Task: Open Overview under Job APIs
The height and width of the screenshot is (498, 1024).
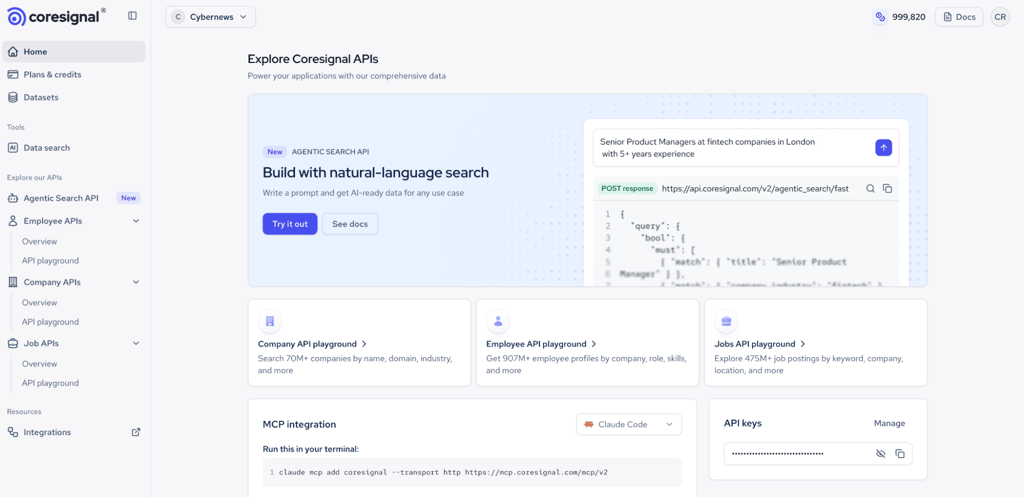Action: 39,364
